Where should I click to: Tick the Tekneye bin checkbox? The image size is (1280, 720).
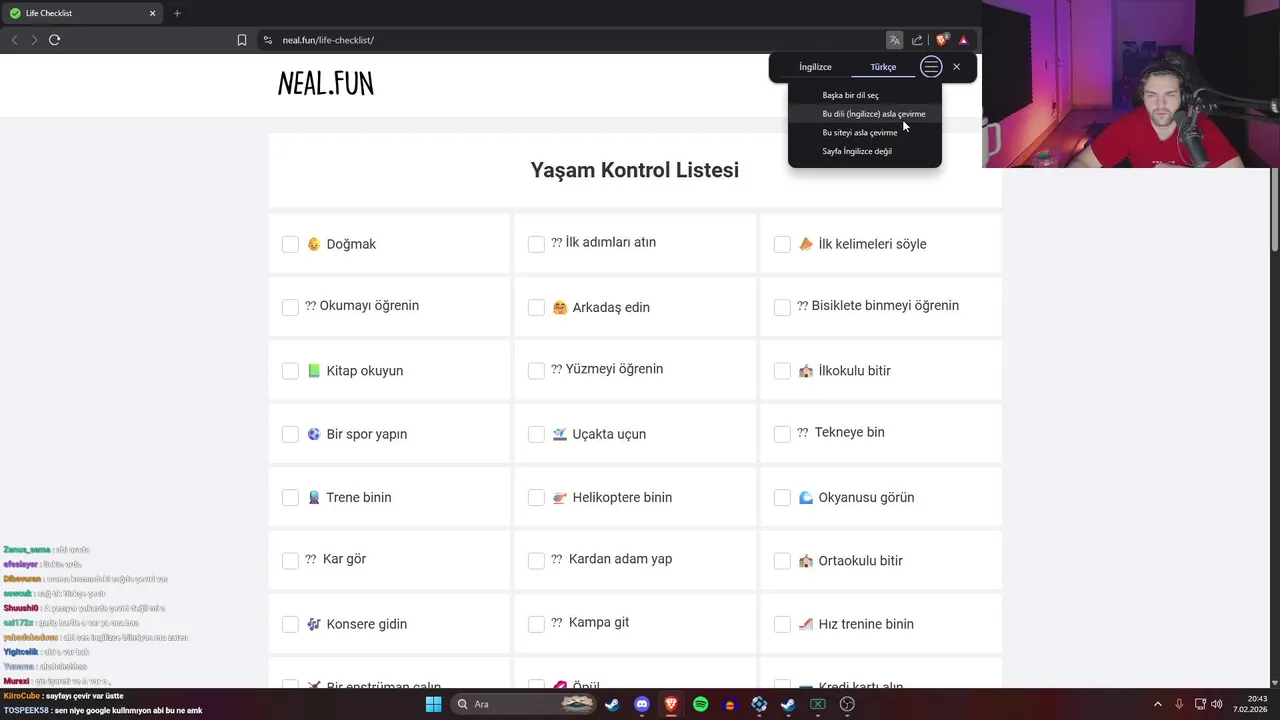(x=782, y=434)
